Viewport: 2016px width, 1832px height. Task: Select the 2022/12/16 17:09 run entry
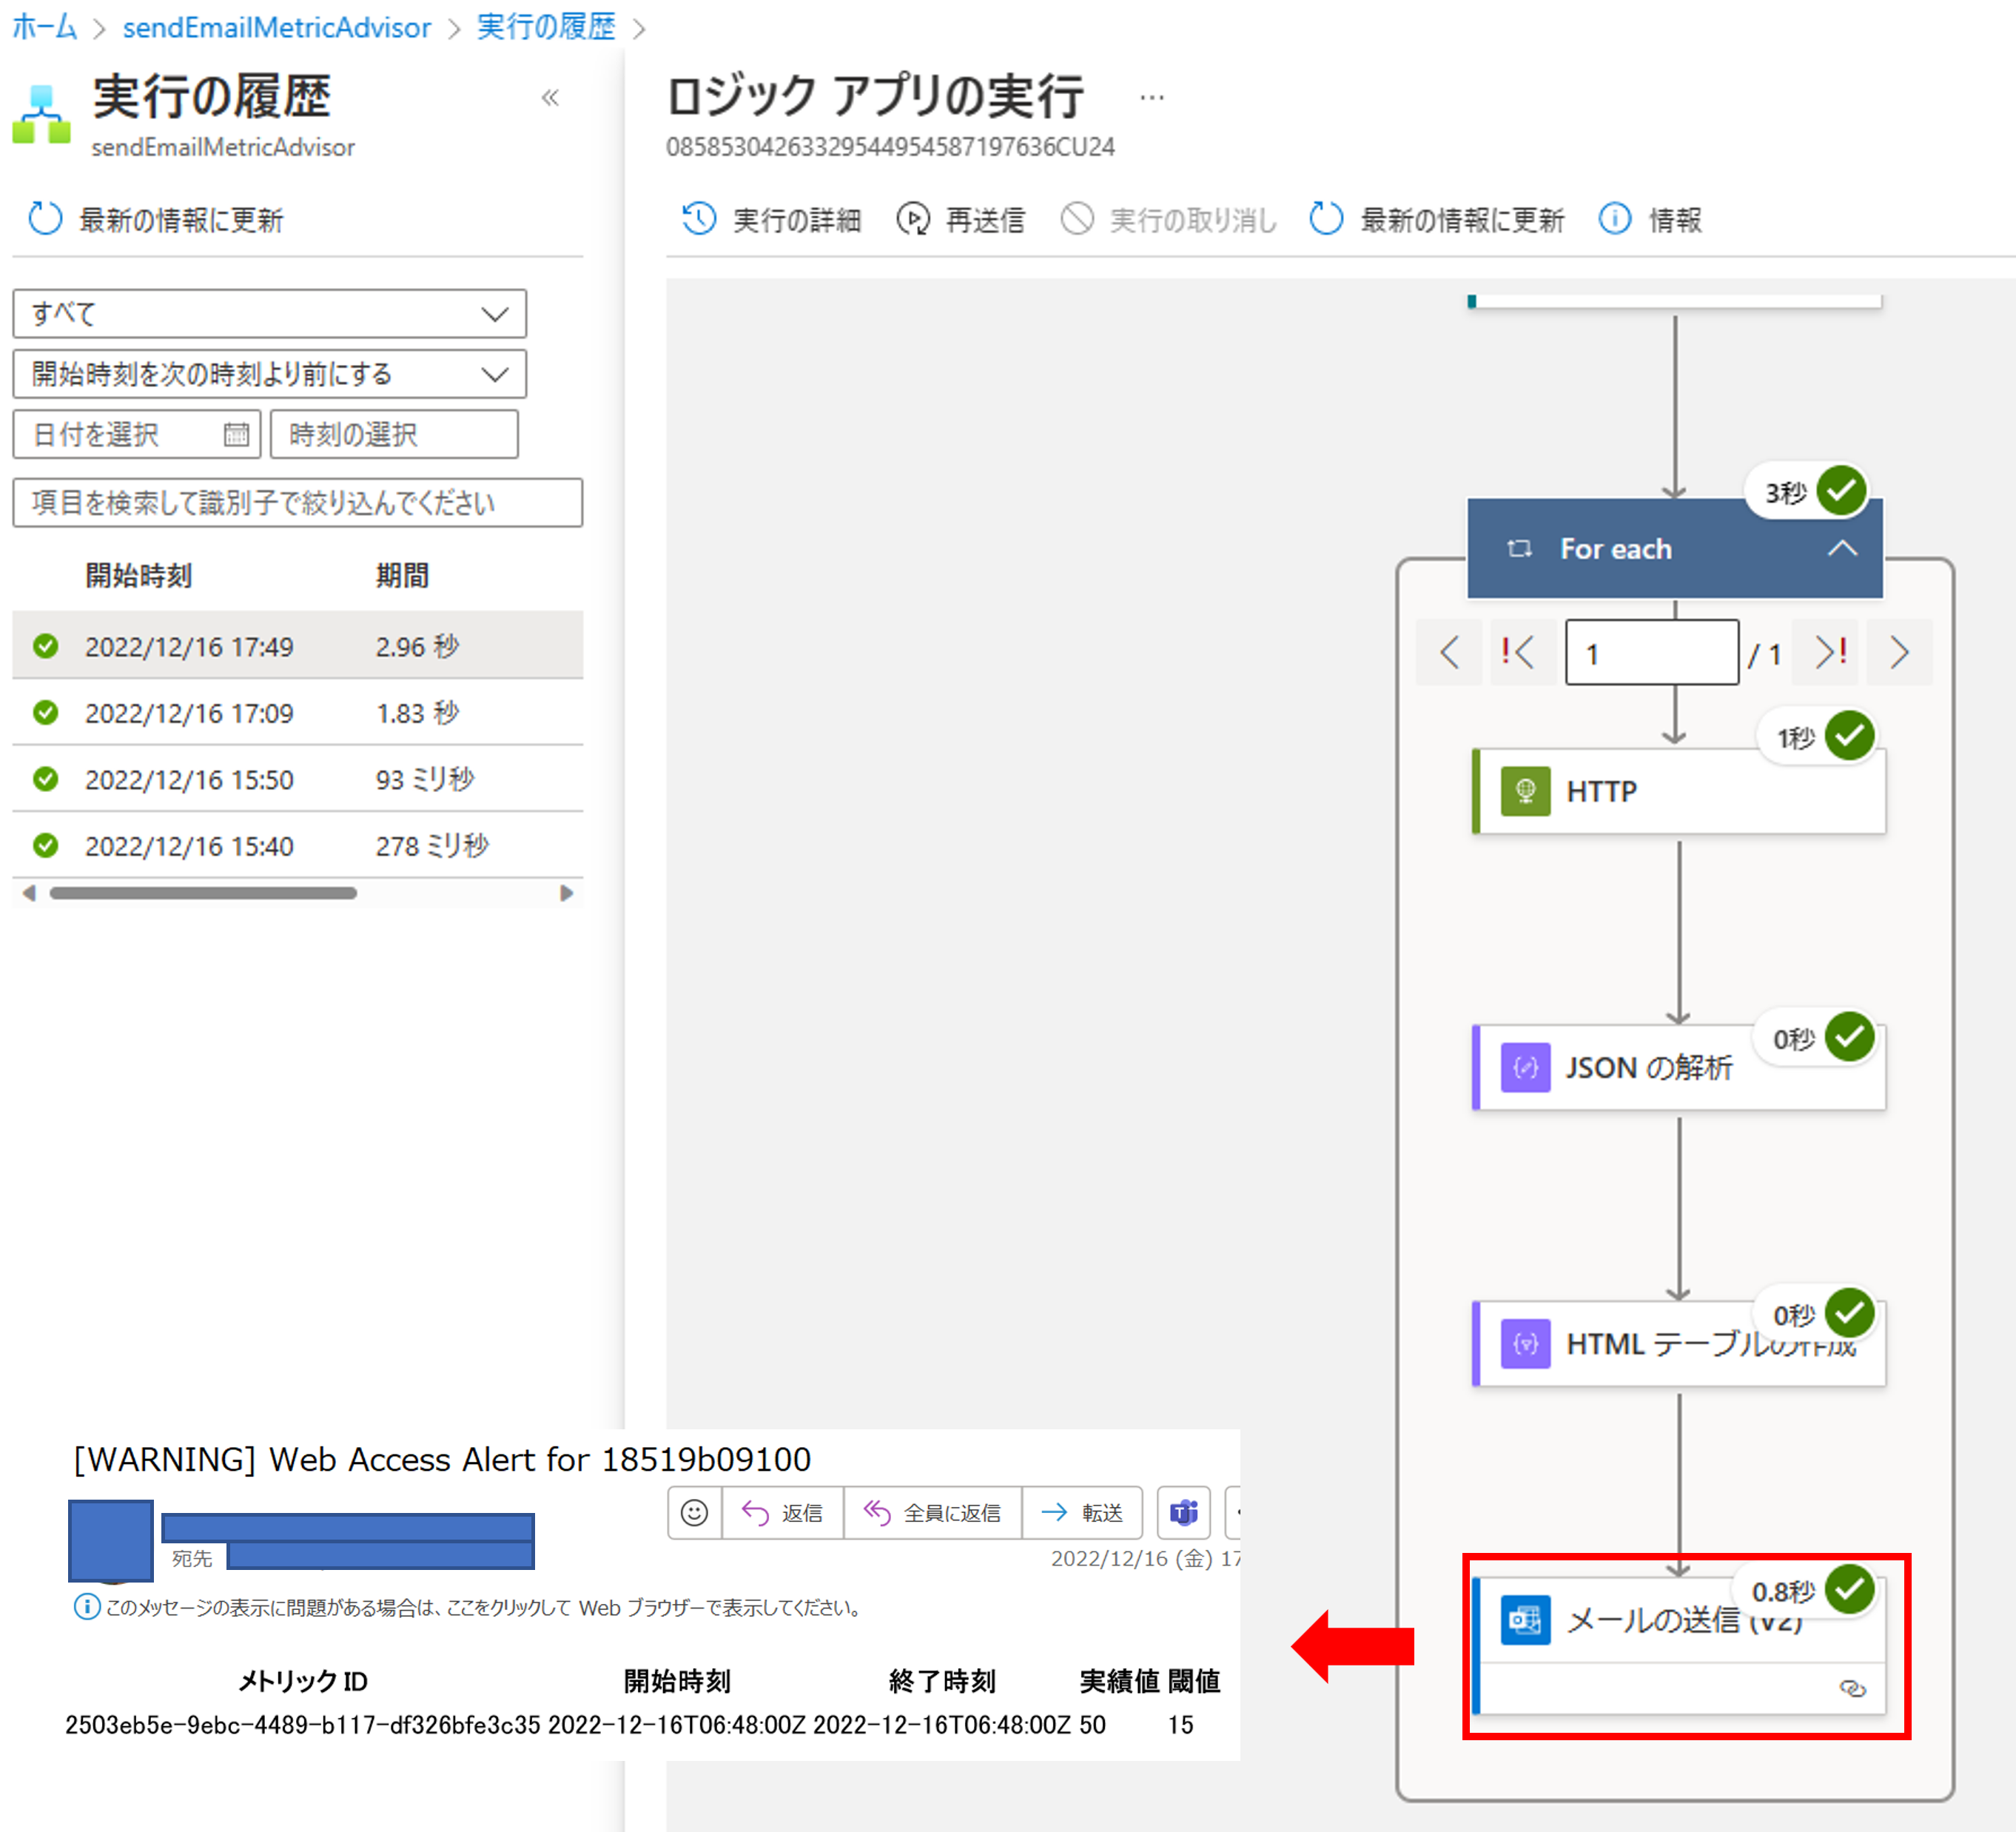pyautogui.click(x=190, y=713)
